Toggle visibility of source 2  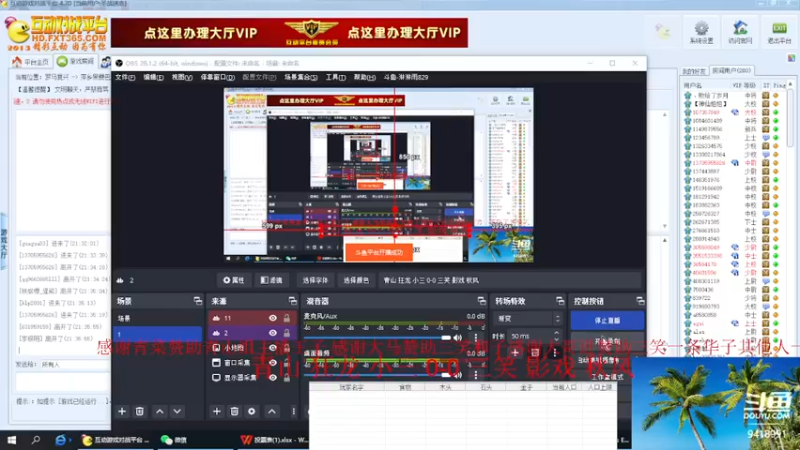(273, 333)
